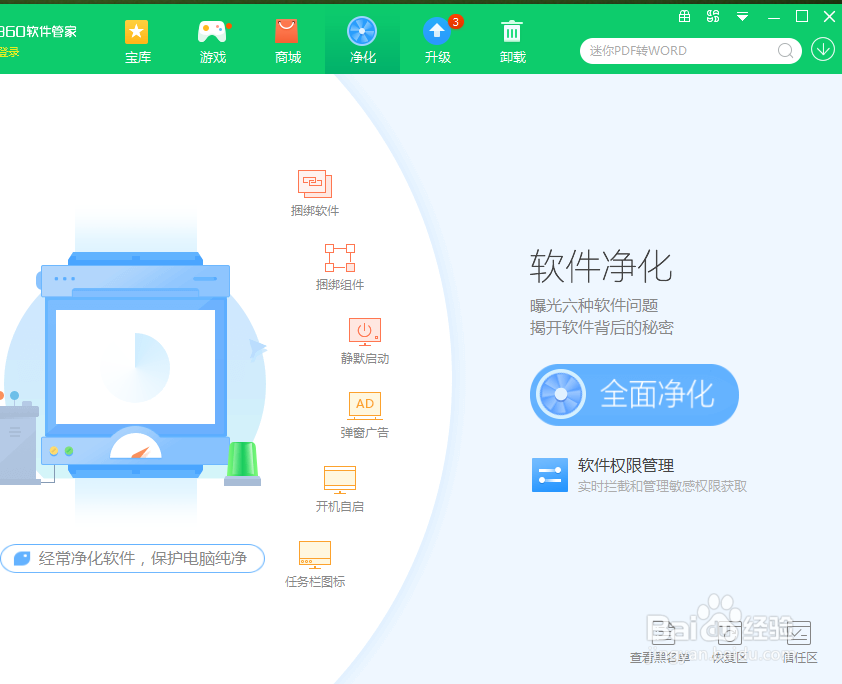This screenshot has width=842, height=684.
Task: Click the 全面净化 full purify button
Action: pyautogui.click(x=633, y=395)
